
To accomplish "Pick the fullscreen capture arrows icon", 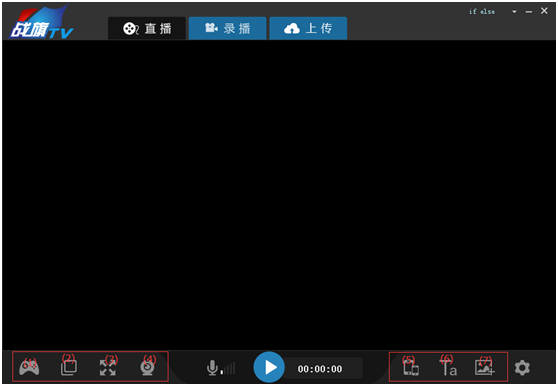I will coord(108,368).
